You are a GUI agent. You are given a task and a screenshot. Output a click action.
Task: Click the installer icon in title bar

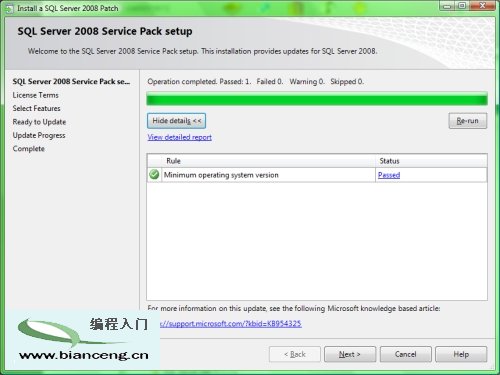coord(9,8)
